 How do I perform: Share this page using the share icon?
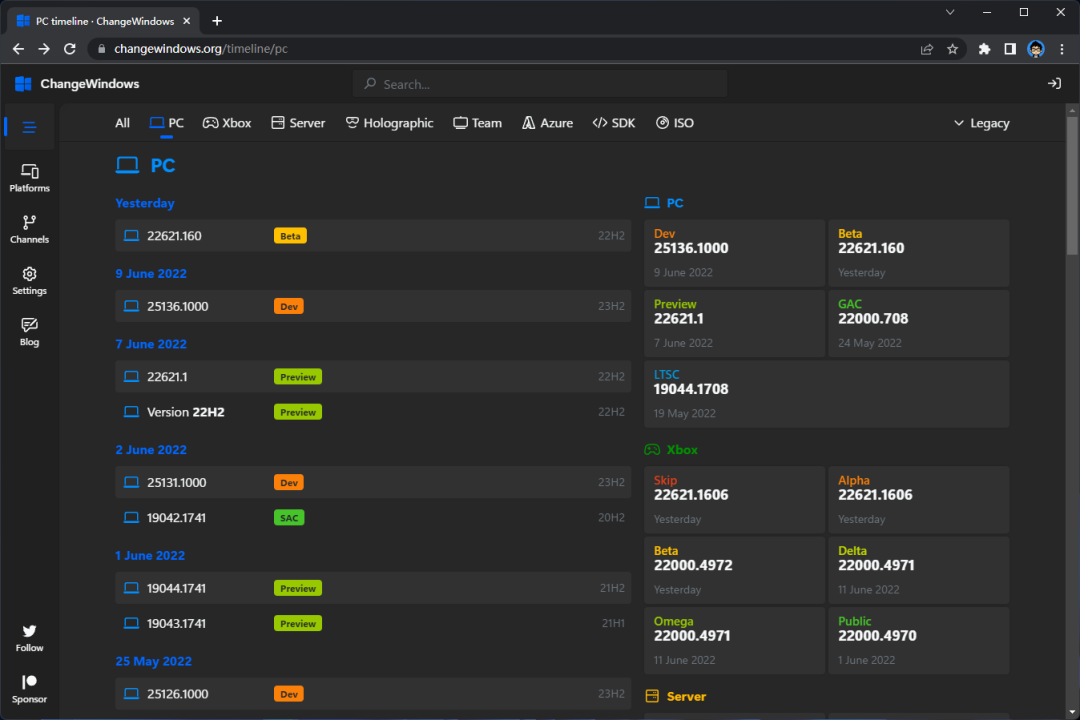926,49
